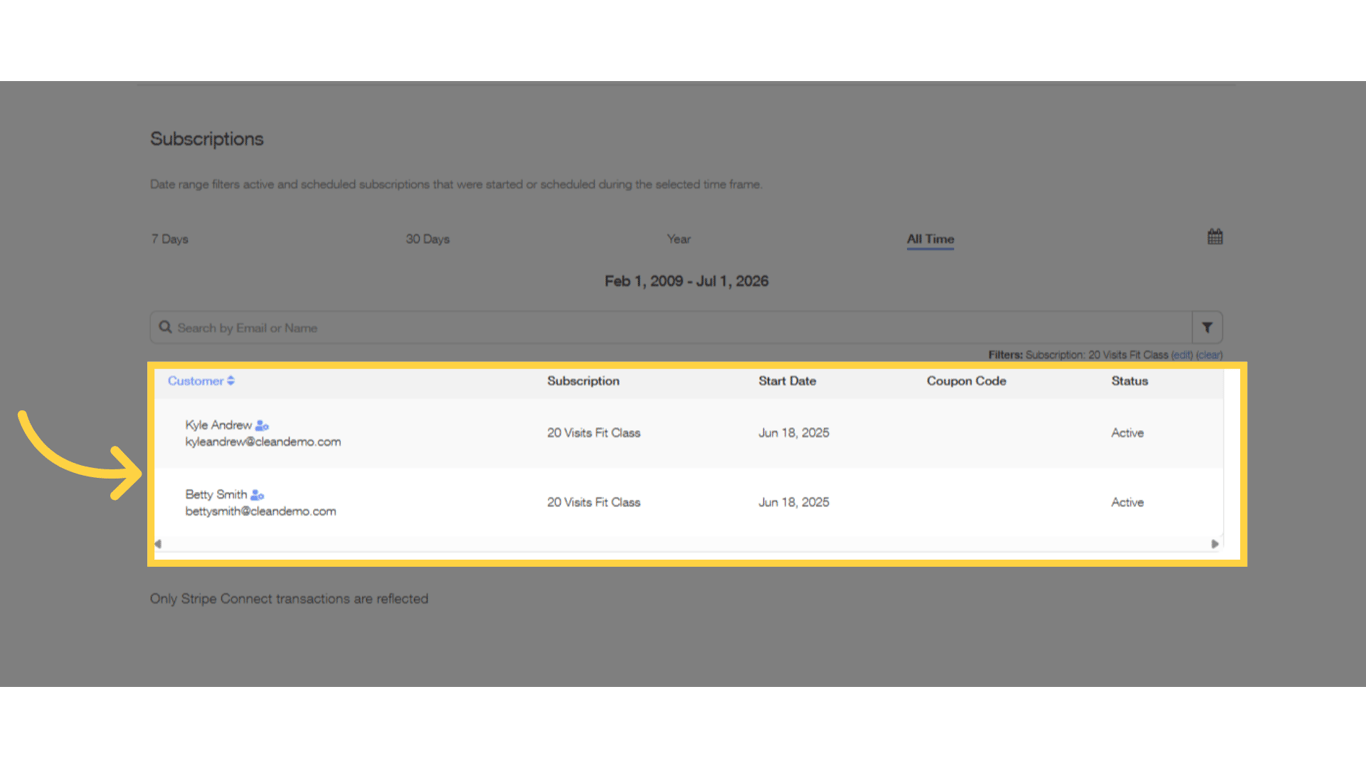Click the right arrow of the table scrollbar
The image size is (1366, 768).
(1215, 543)
